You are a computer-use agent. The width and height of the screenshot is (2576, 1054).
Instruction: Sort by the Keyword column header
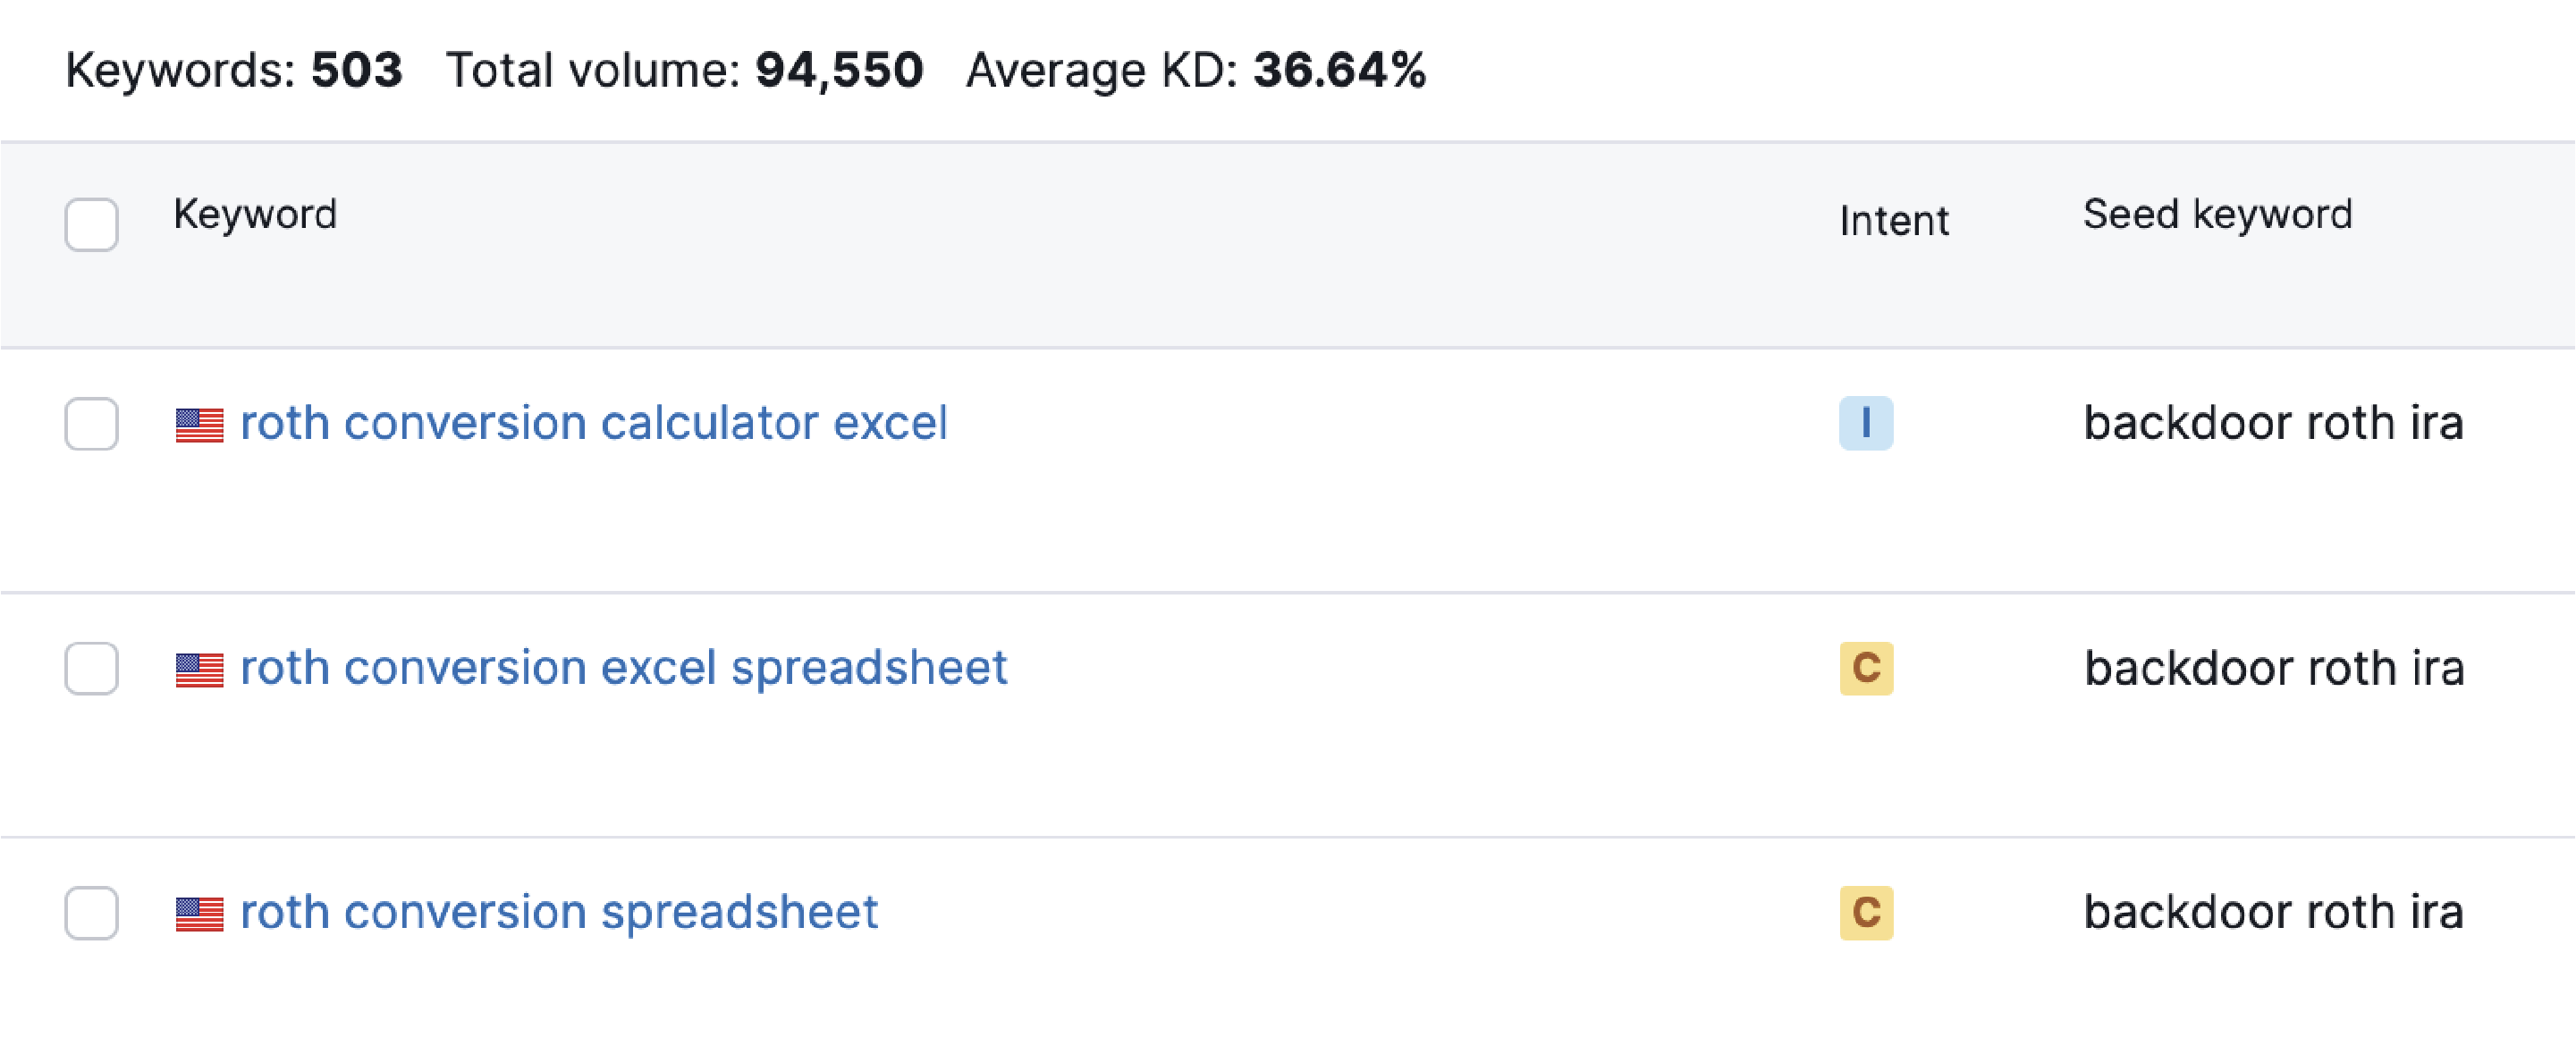click(x=255, y=214)
